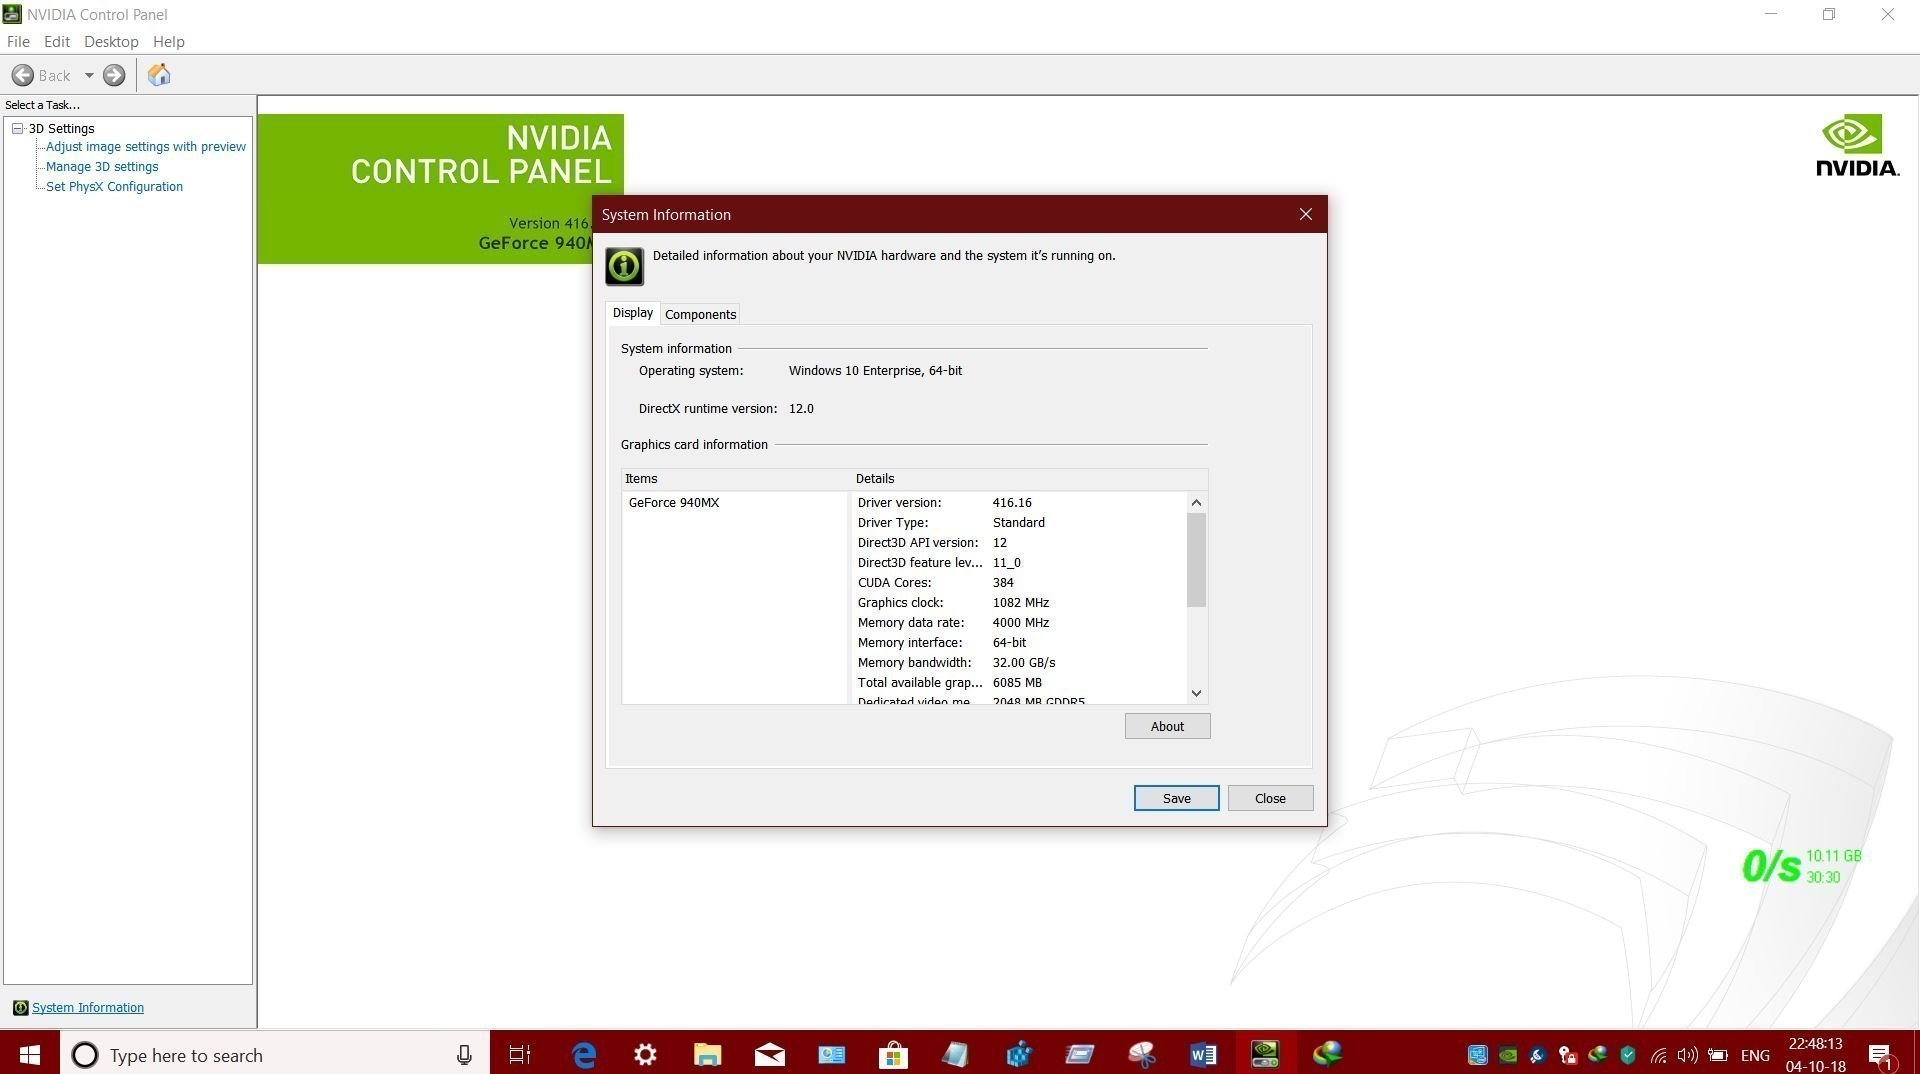Click the volume speaker tray icon
This screenshot has width=1920, height=1074.
[x=1688, y=1055]
